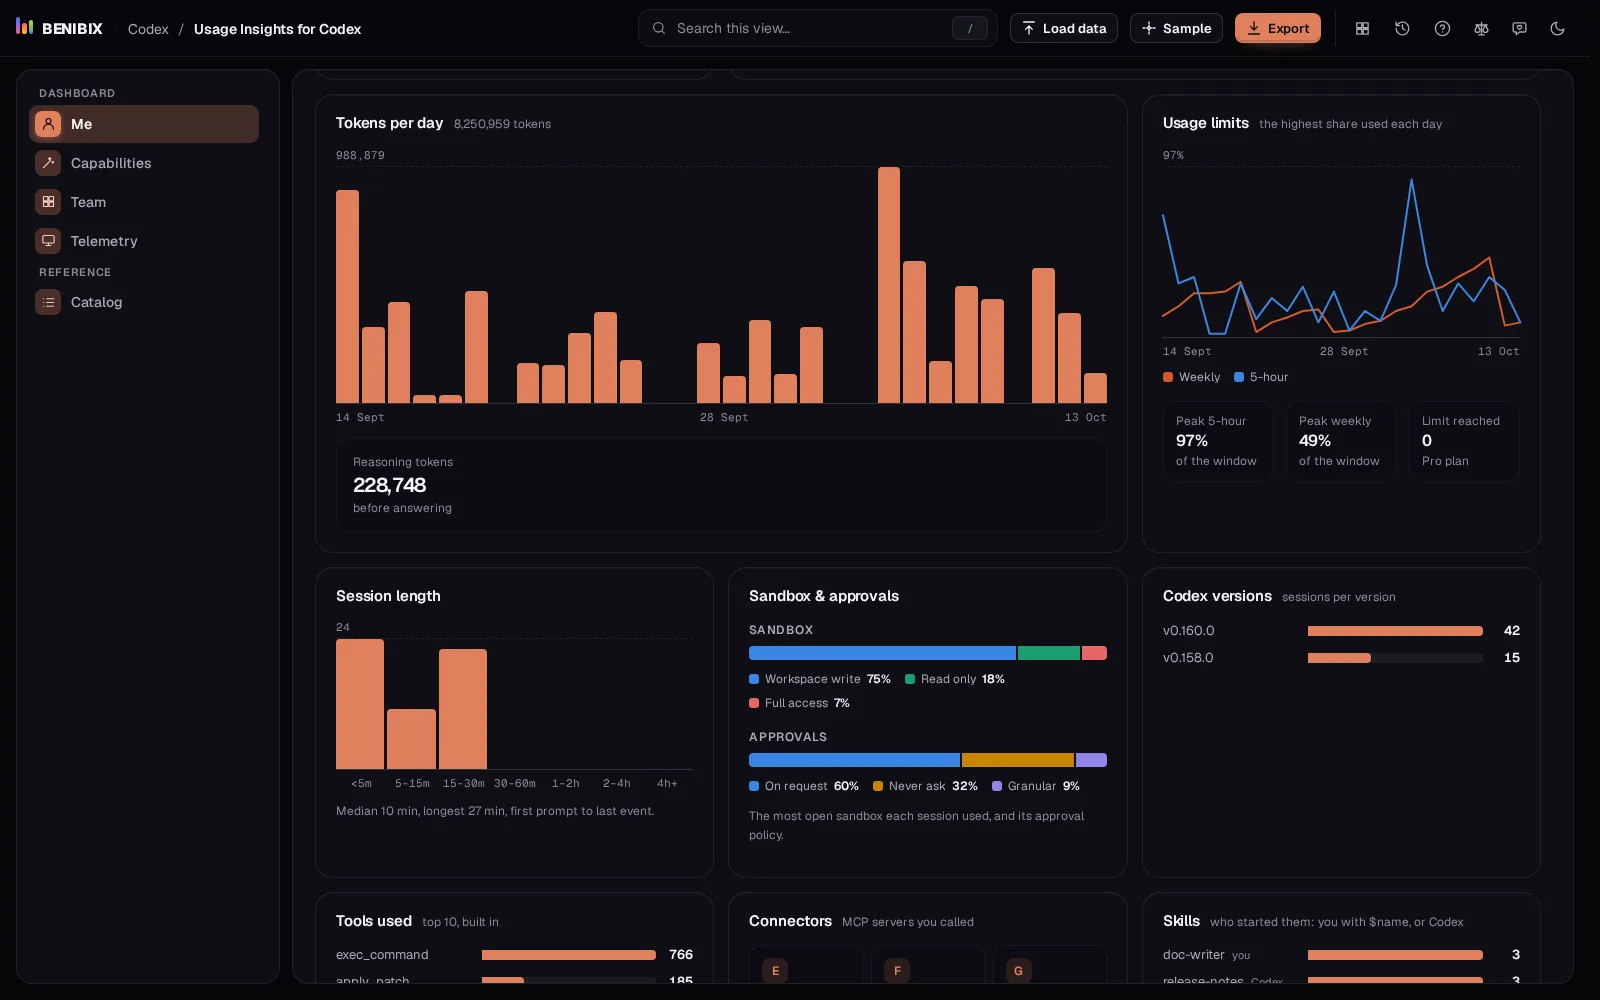
Task: Click the Workspace write 75% legend
Action: (x=820, y=679)
